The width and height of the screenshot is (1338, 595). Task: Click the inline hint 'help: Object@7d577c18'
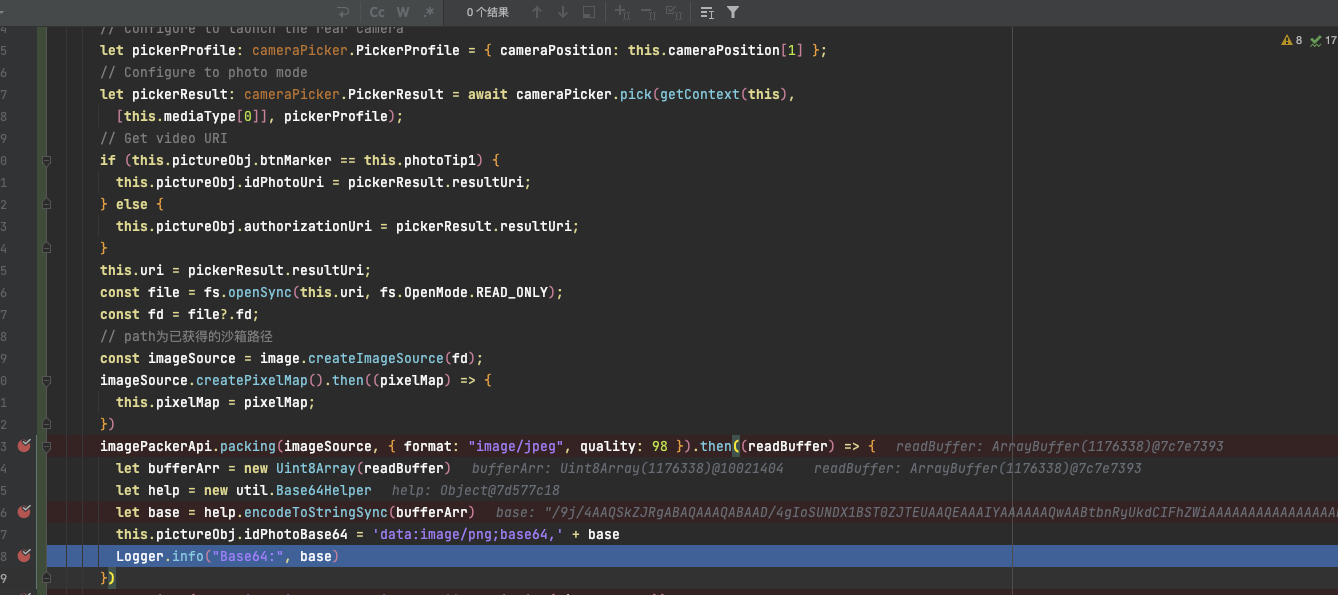(x=476, y=491)
